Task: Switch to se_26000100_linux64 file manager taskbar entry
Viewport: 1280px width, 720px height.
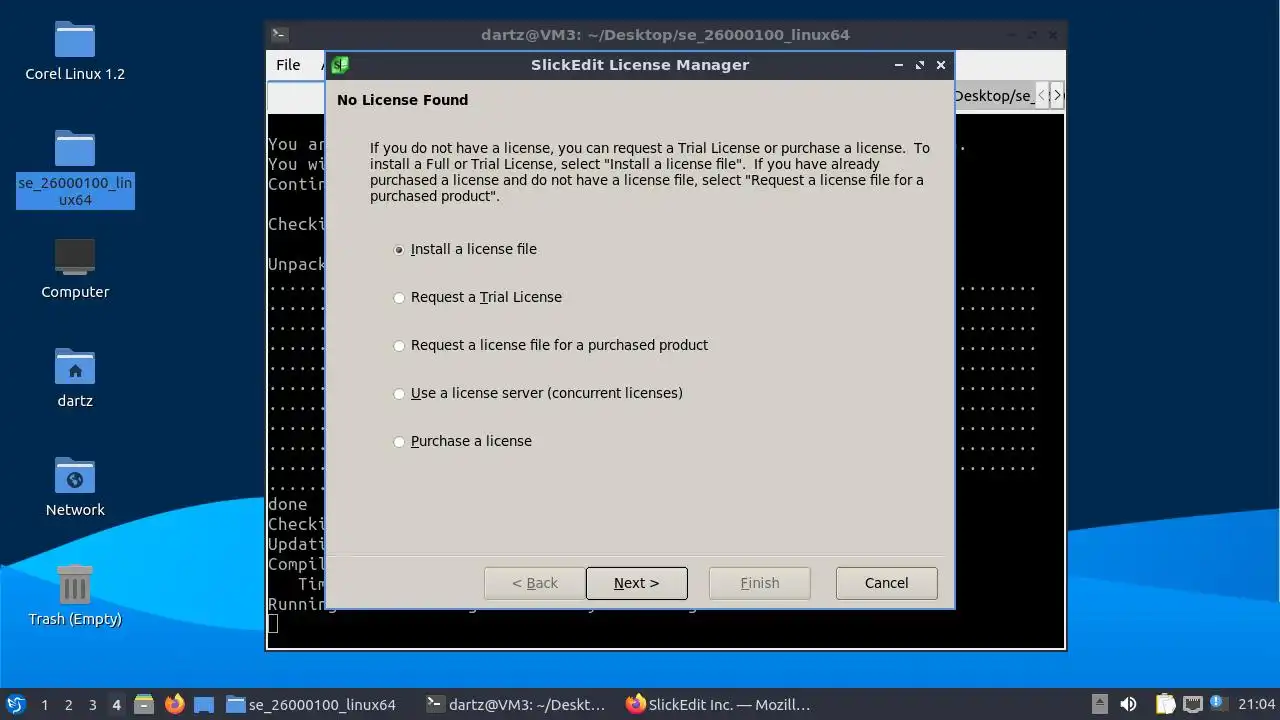Action: [x=311, y=705]
